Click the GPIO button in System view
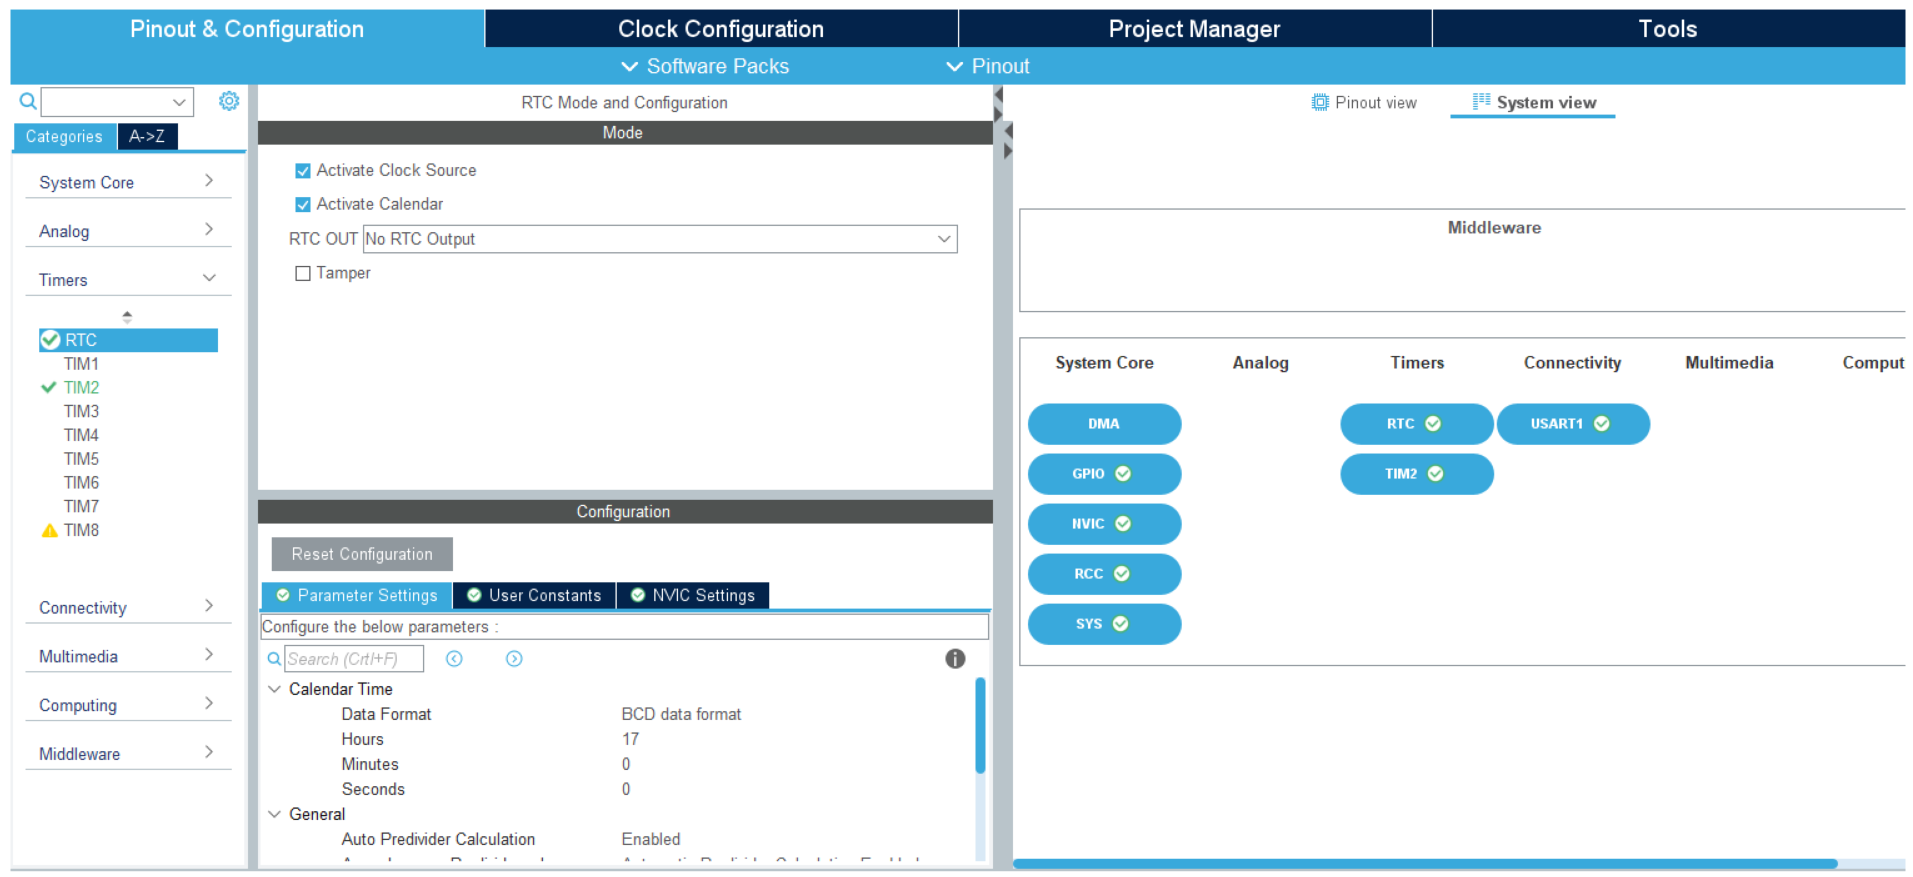The image size is (1913, 877). click(x=1104, y=474)
